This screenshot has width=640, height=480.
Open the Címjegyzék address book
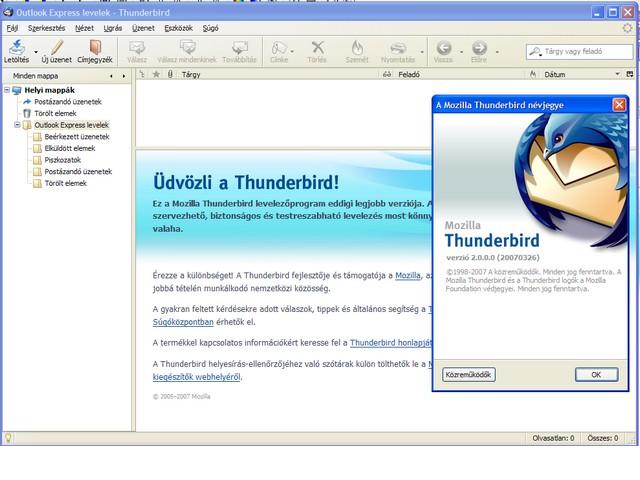coord(95,47)
